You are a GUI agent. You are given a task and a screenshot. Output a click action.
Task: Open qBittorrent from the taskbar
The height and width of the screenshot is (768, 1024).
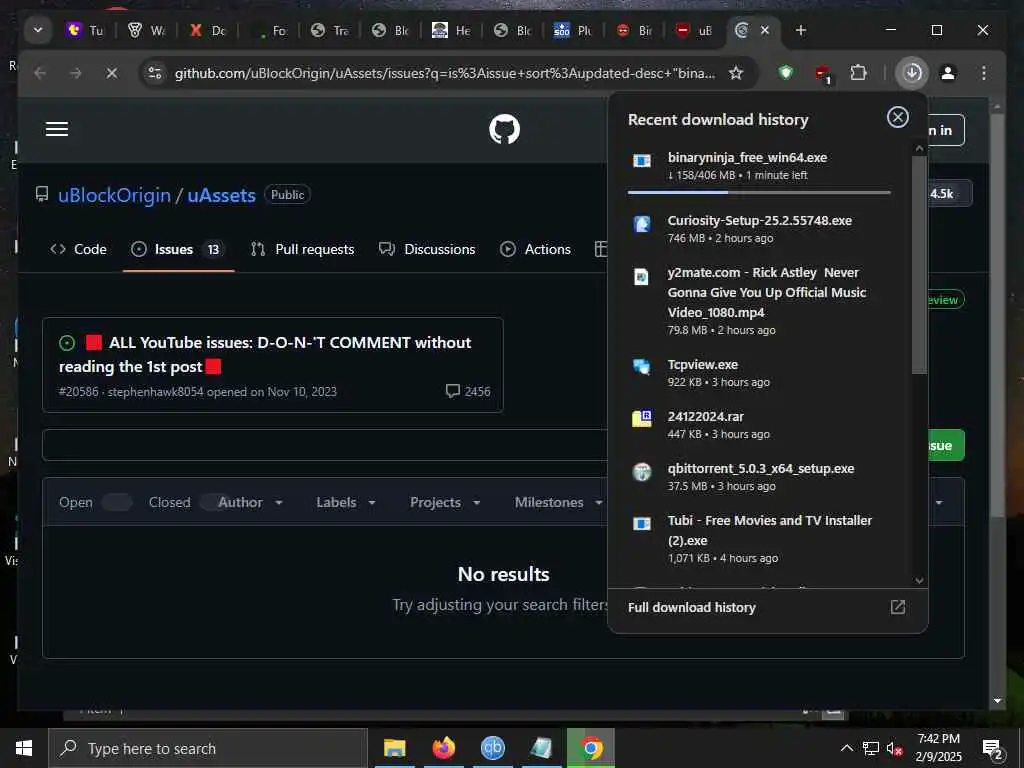(492, 748)
